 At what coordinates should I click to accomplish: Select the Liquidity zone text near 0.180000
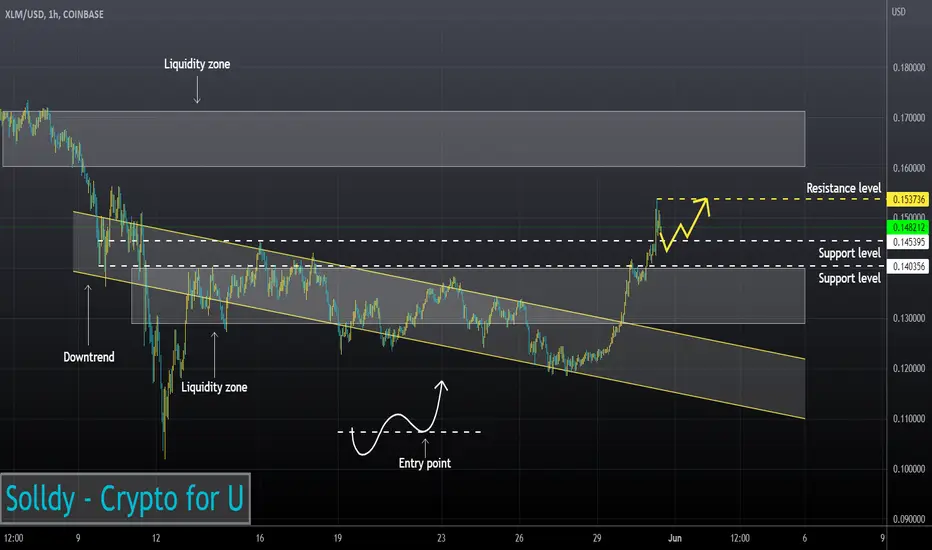coord(197,64)
